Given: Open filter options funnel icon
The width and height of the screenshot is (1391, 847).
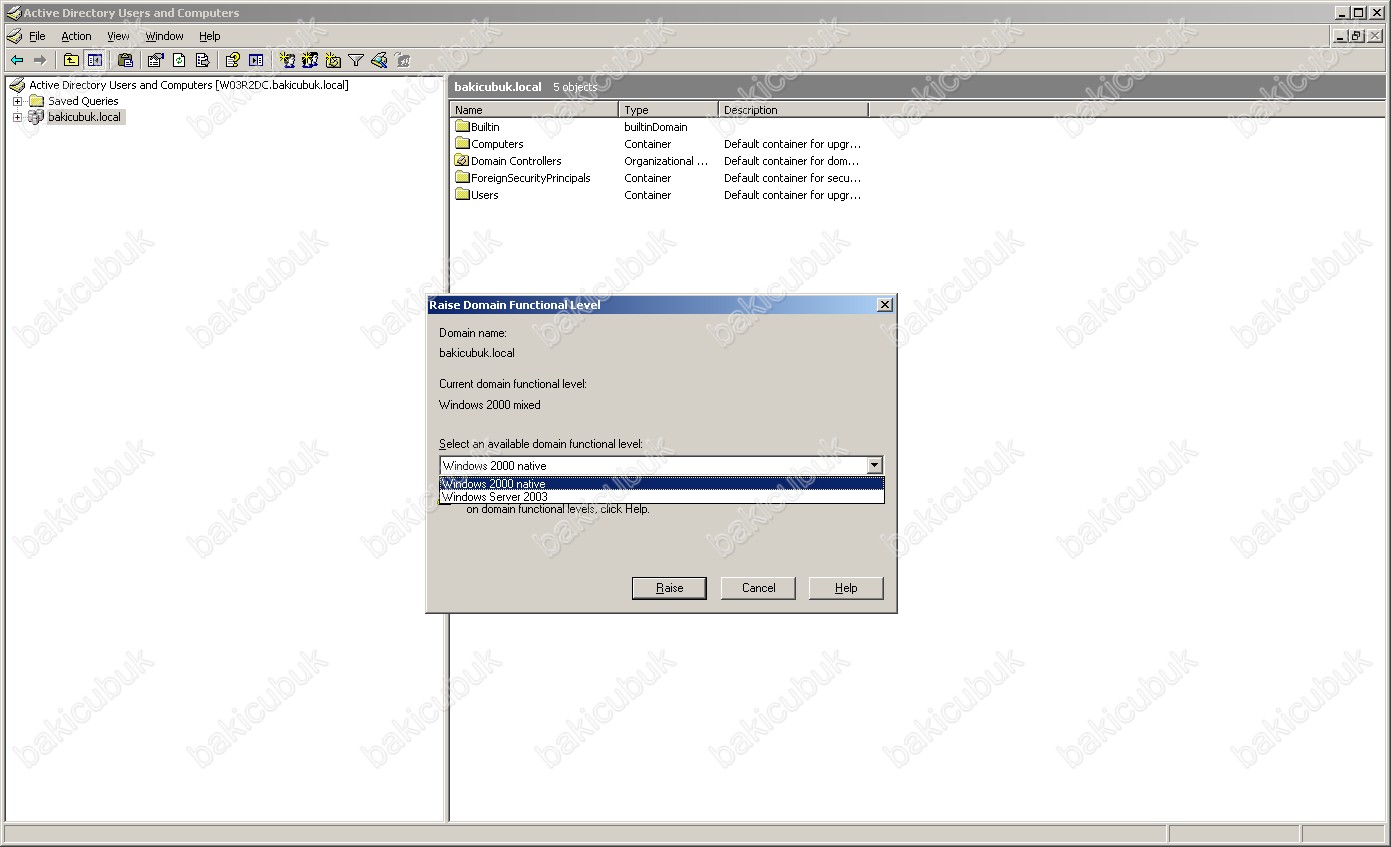Looking at the screenshot, I should [356, 60].
